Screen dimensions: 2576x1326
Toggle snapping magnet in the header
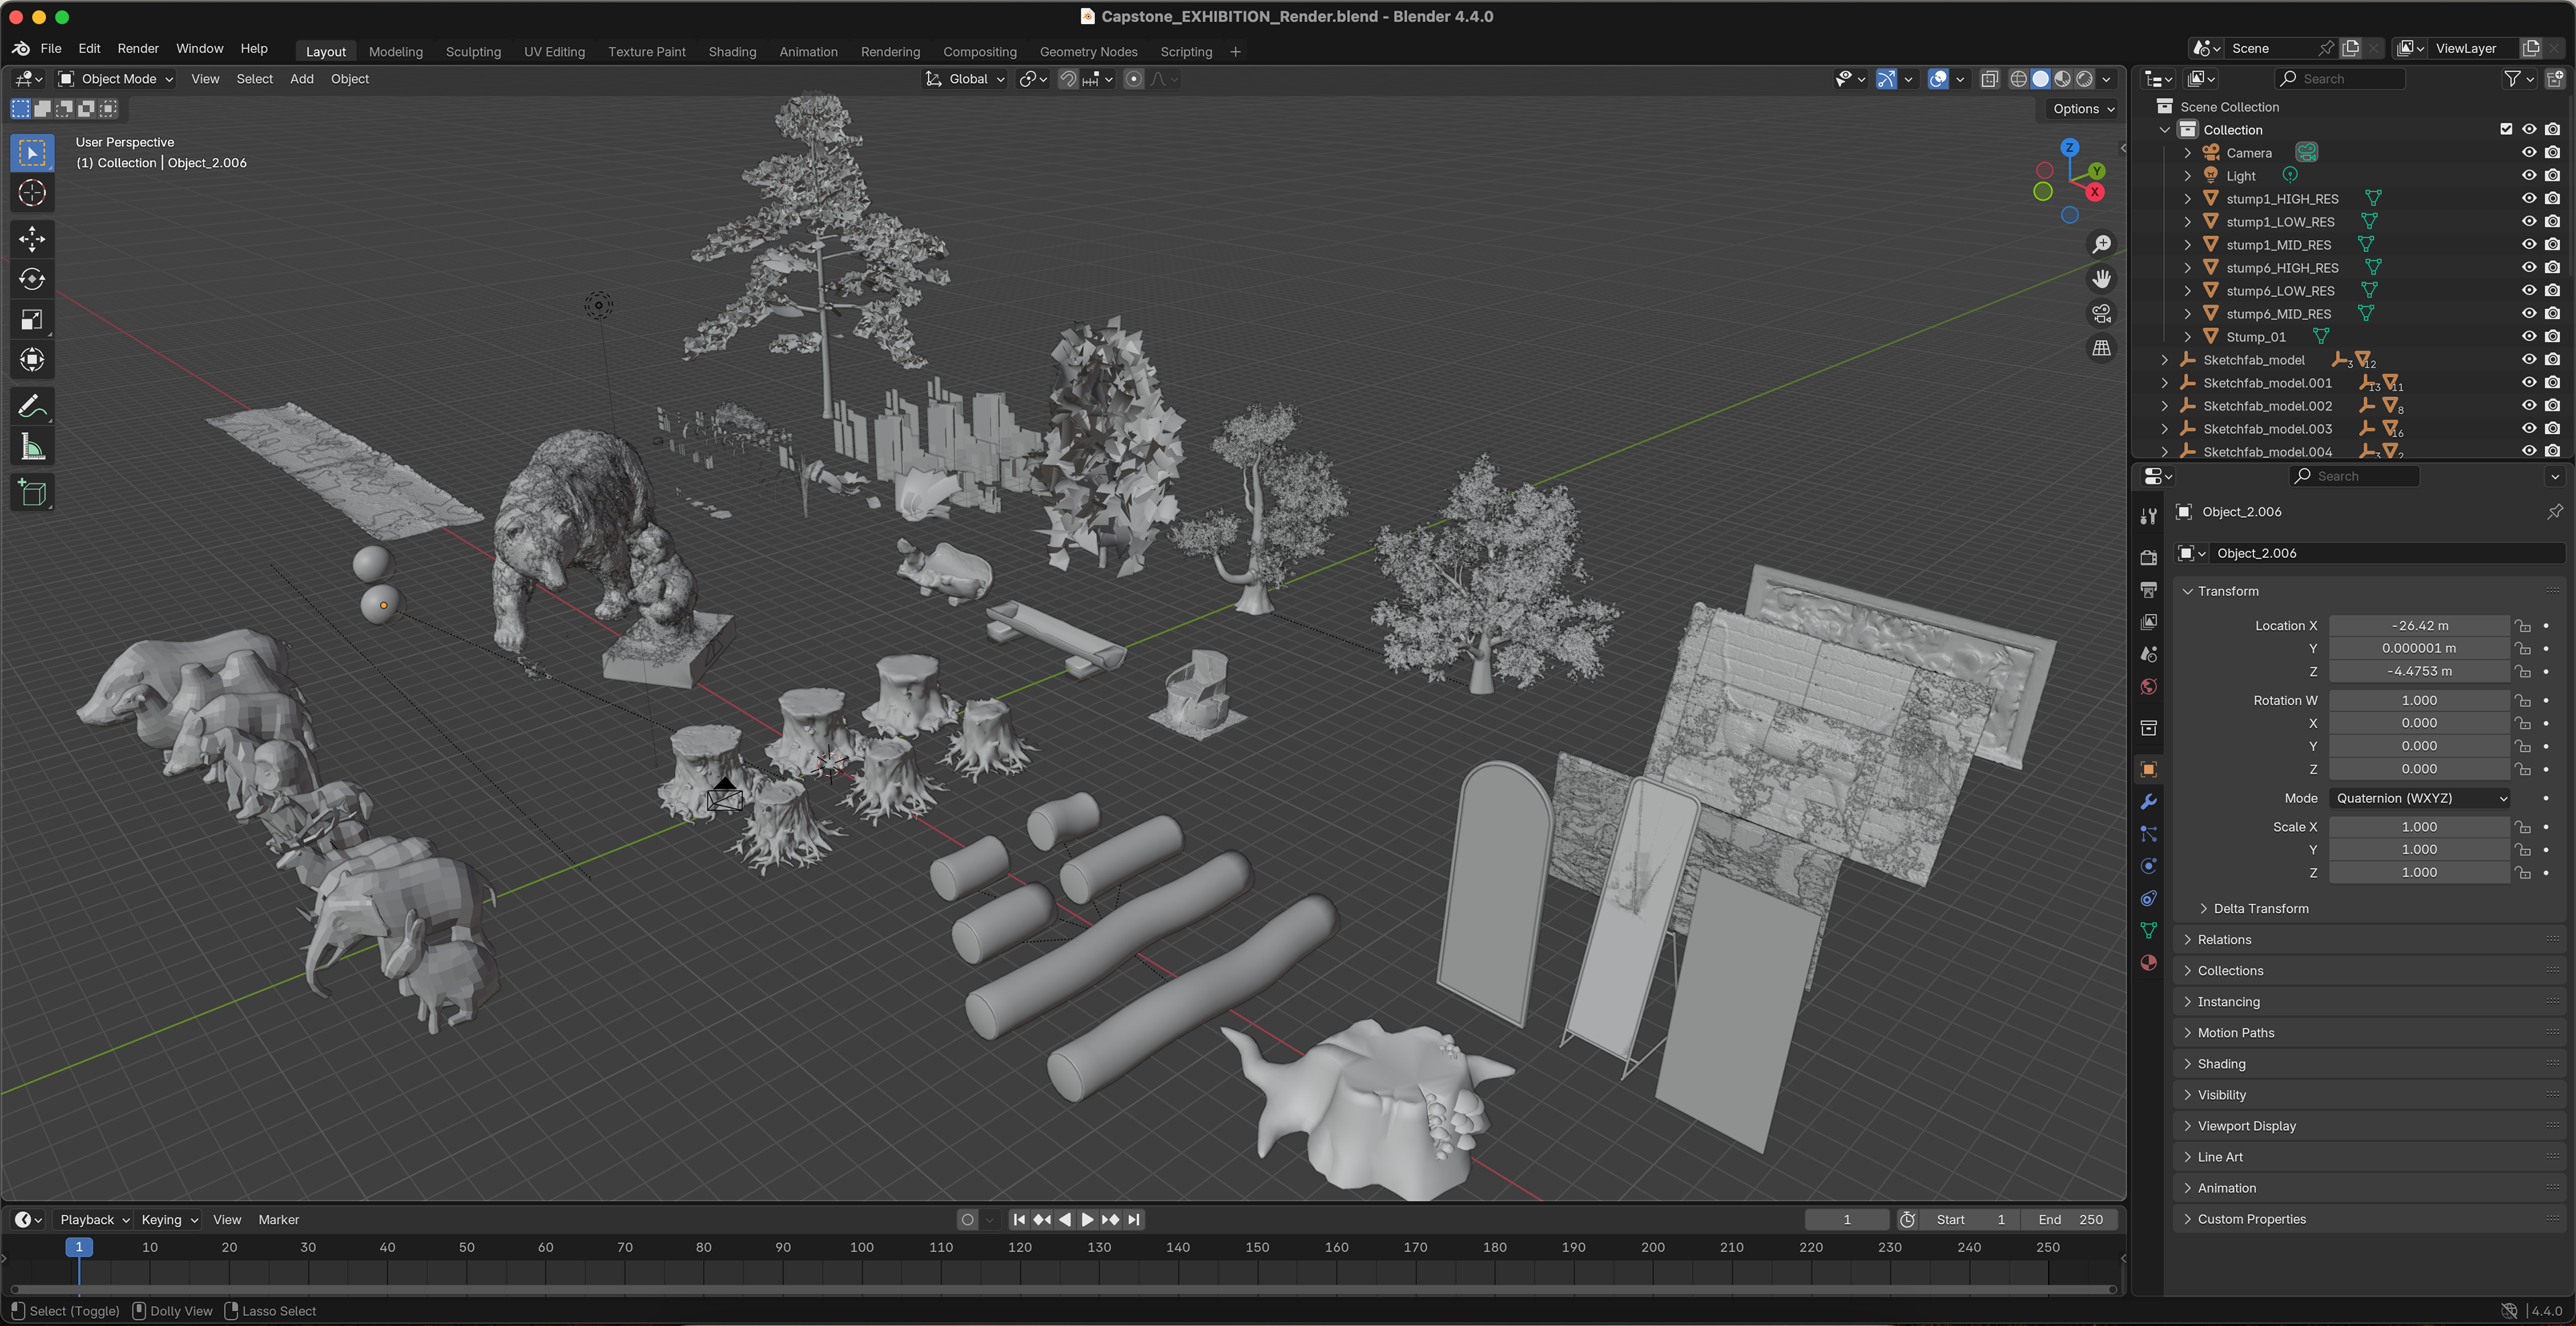[1068, 79]
